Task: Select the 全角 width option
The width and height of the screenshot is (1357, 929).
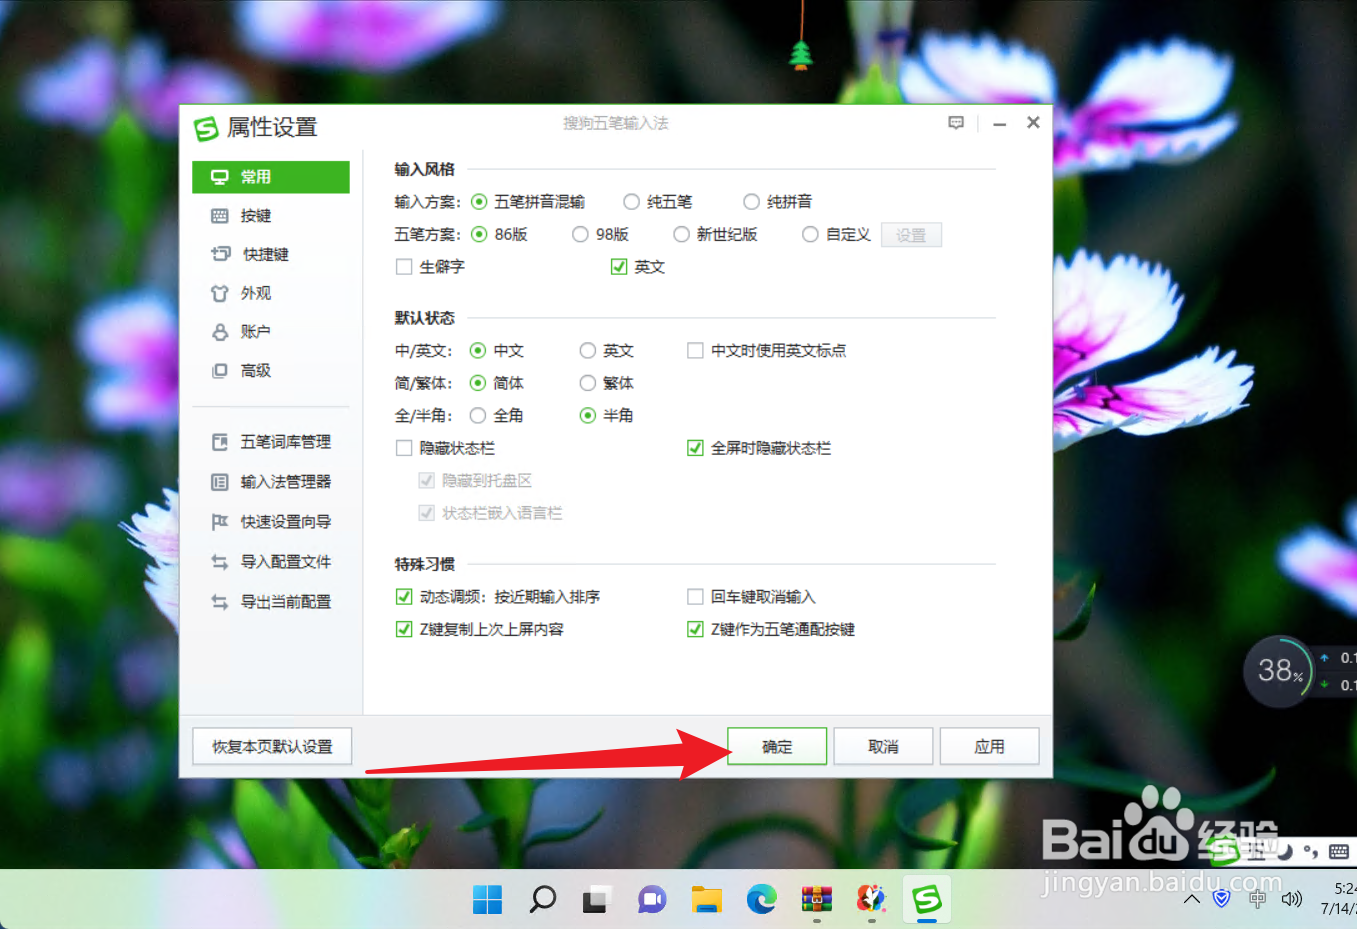Action: coord(478,416)
